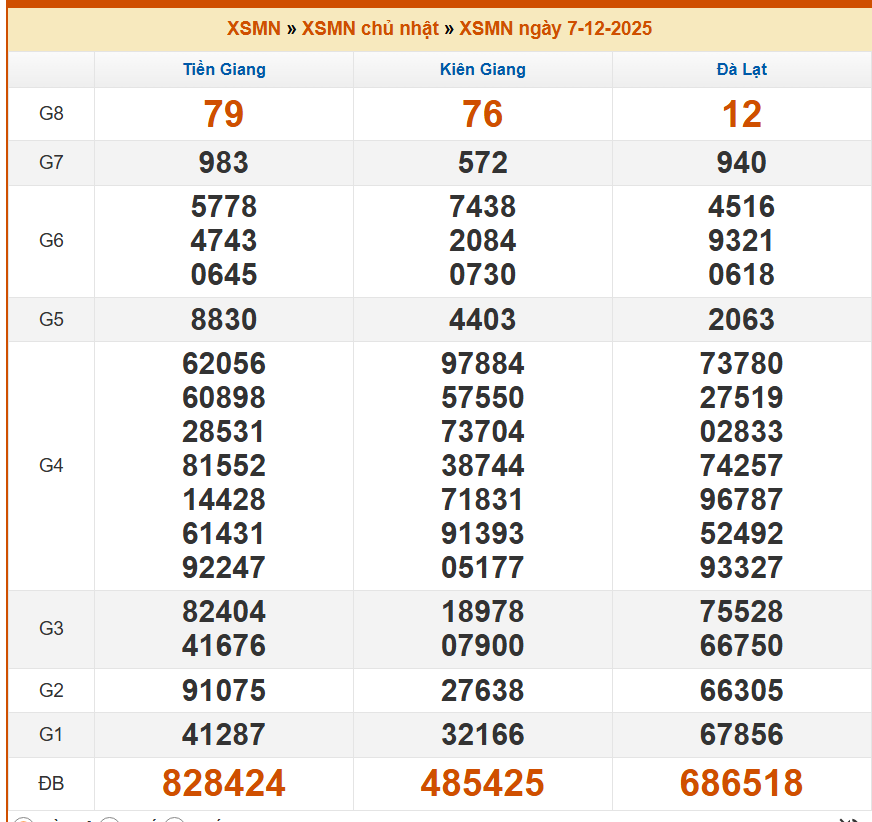Click Kiên Giang G8 result 76
The height and width of the screenshot is (822, 872).
[482, 114]
